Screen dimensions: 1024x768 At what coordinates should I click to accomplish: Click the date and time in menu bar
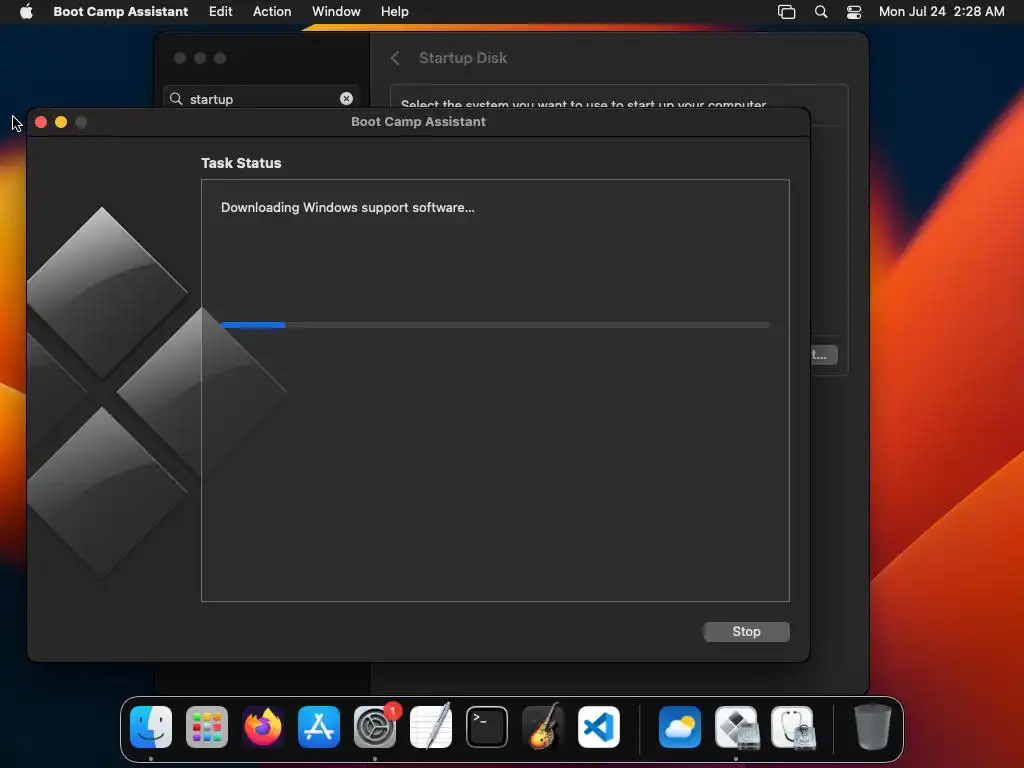point(941,11)
